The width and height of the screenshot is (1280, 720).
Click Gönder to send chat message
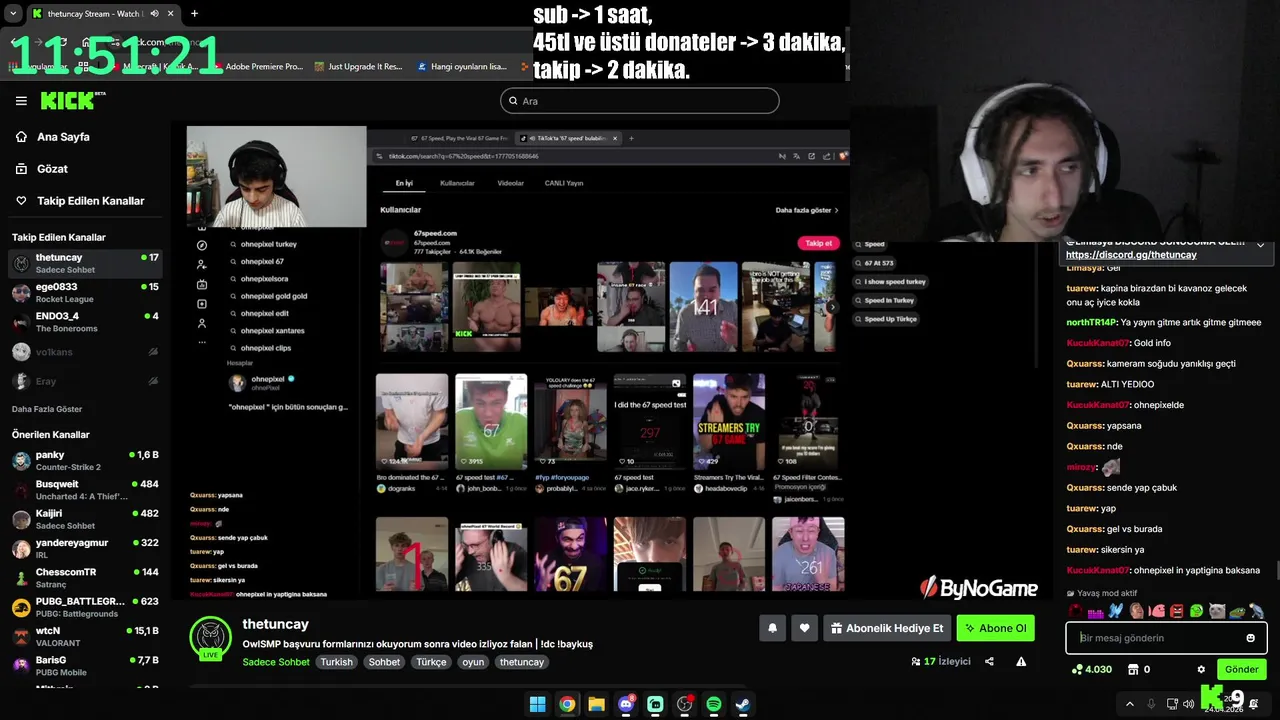click(x=1241, y=669)
